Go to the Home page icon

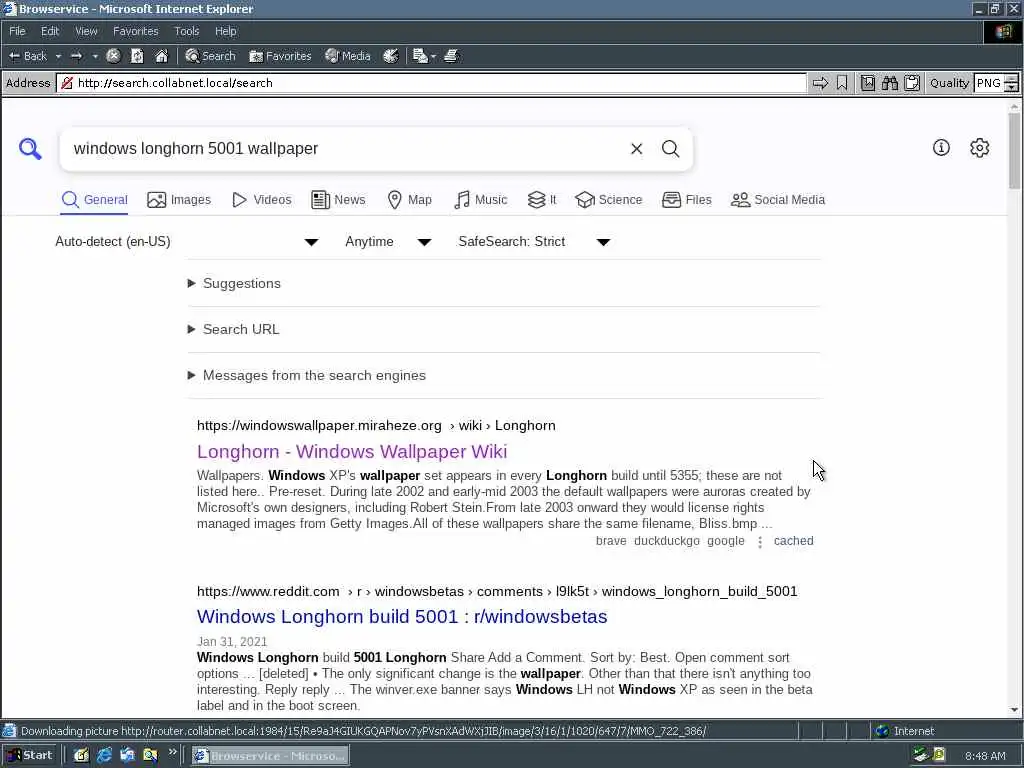point(161,56)
